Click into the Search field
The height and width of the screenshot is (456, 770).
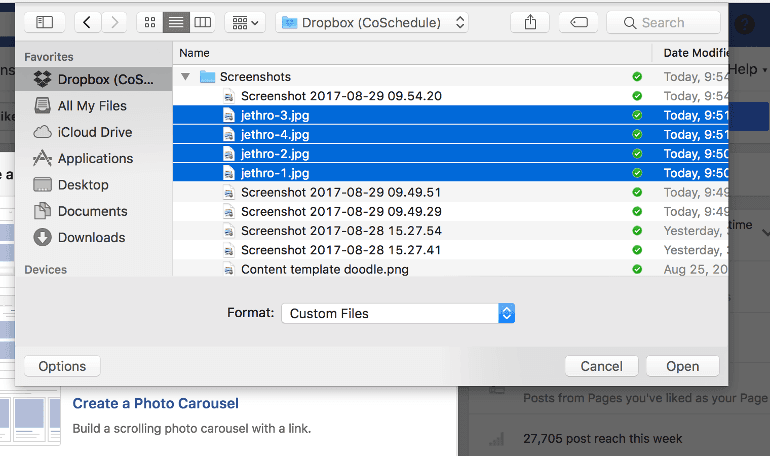tap(668, 22)
